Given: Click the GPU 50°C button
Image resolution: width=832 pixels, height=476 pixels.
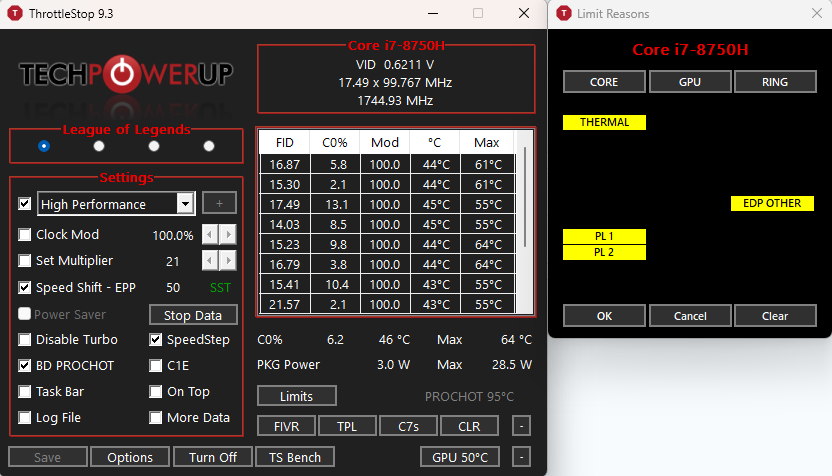Looking at the screenshot, I should click(x=460, y=457).
